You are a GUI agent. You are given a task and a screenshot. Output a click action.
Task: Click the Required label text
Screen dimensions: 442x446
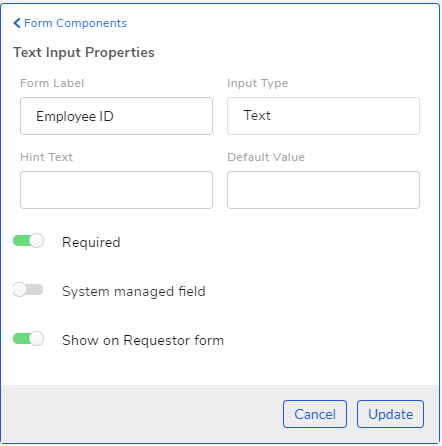click(x=91, y=242)
